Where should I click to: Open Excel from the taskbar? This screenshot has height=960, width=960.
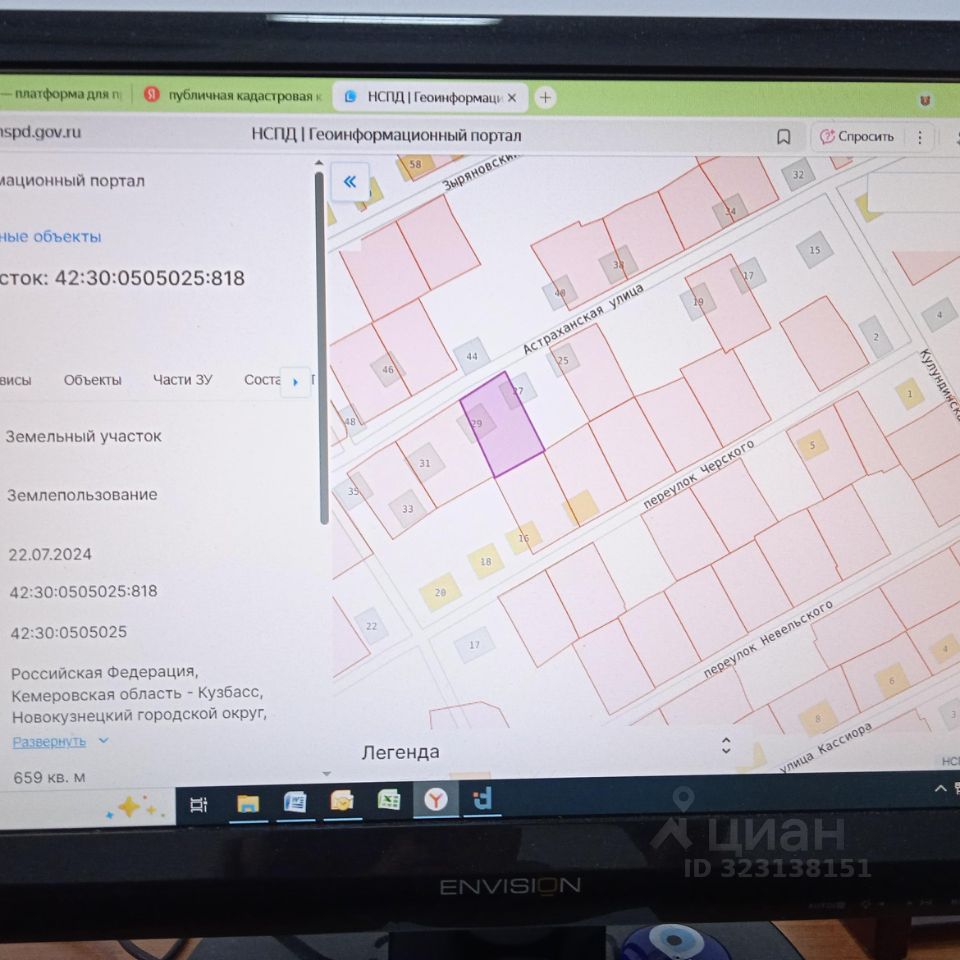(x=389, y=799)
